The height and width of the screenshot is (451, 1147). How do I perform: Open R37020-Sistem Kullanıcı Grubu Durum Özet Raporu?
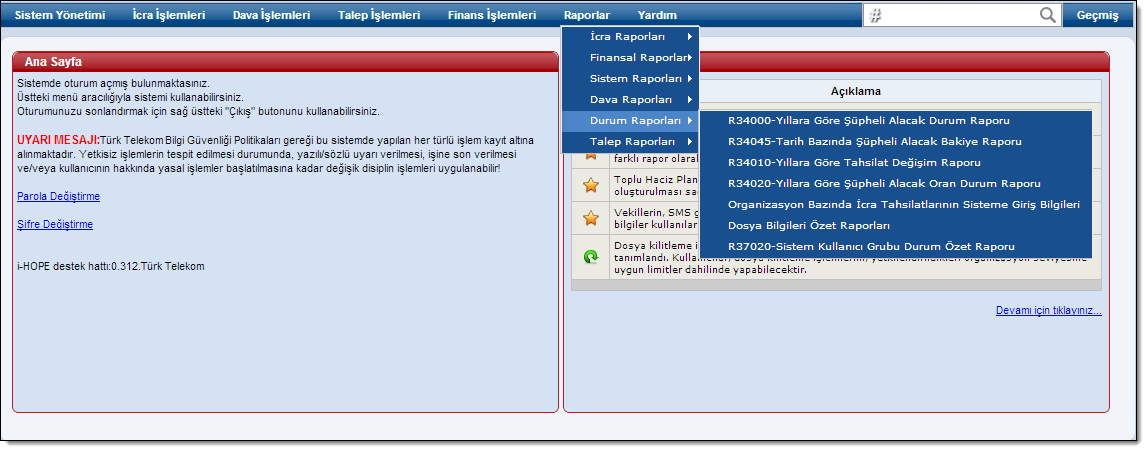point(896,247)
